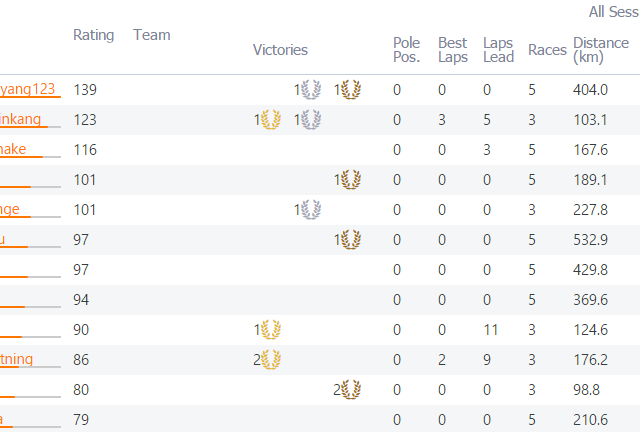The image size is (640, 432).
Task: Sort by Pole Pos. column header
Action: tap(407, 50)
